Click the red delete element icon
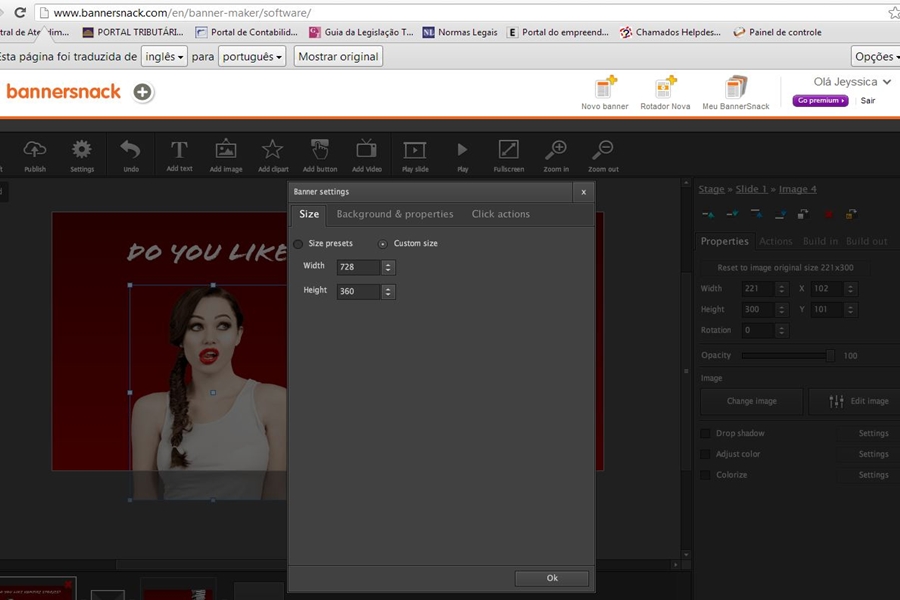This screenshot has width=900, height=600. coord(828,214)
